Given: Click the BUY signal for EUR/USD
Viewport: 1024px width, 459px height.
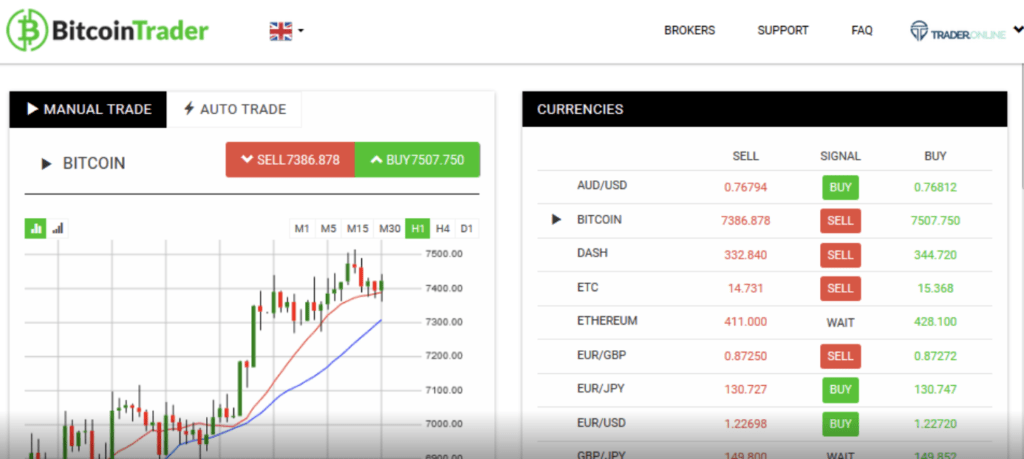Looking at the screenshot, I should click(840, 424).
